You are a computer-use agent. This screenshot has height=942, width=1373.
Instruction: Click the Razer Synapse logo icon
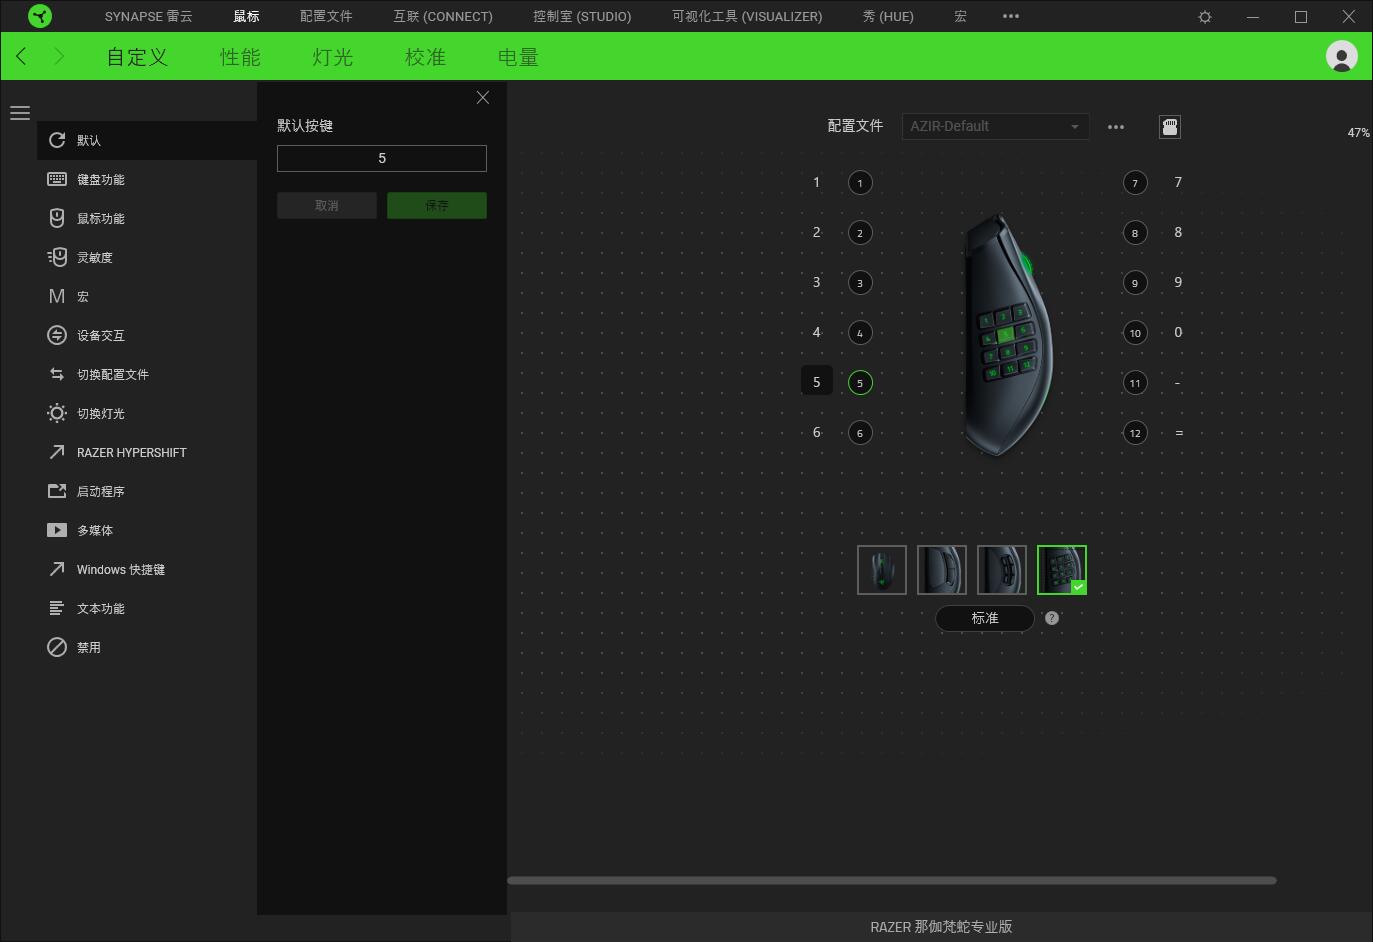click(40, 16)
